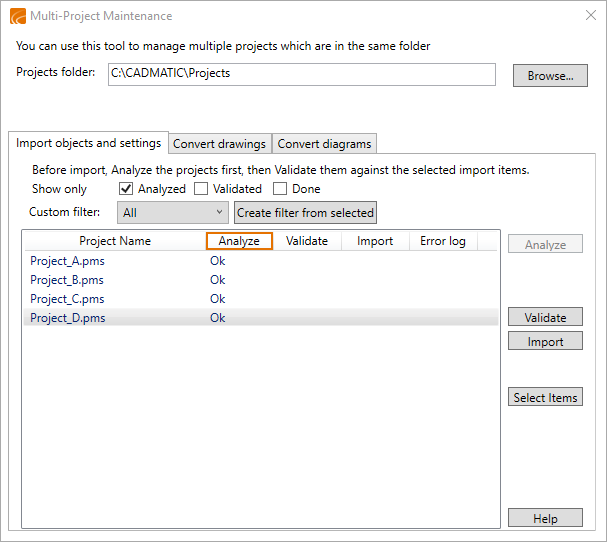This screenshot has height=542, width=607.
Task: Close the Multi-Project Maintenance dialog
Action: (x=590, y=16)
